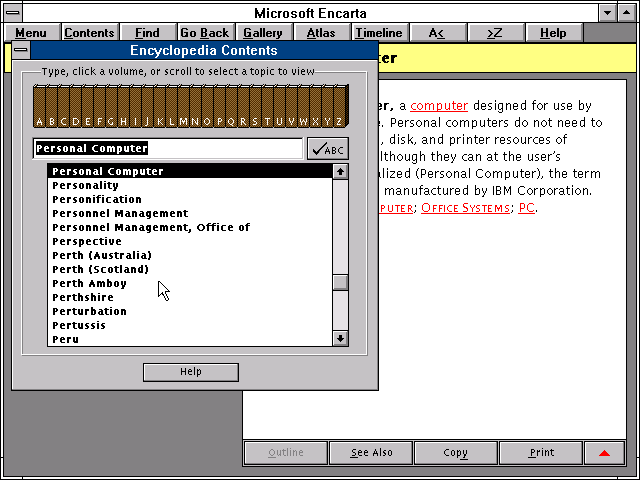Click the topic list scrollbar thumb
The width and height of the screenshot is (640, 480).
340,282
